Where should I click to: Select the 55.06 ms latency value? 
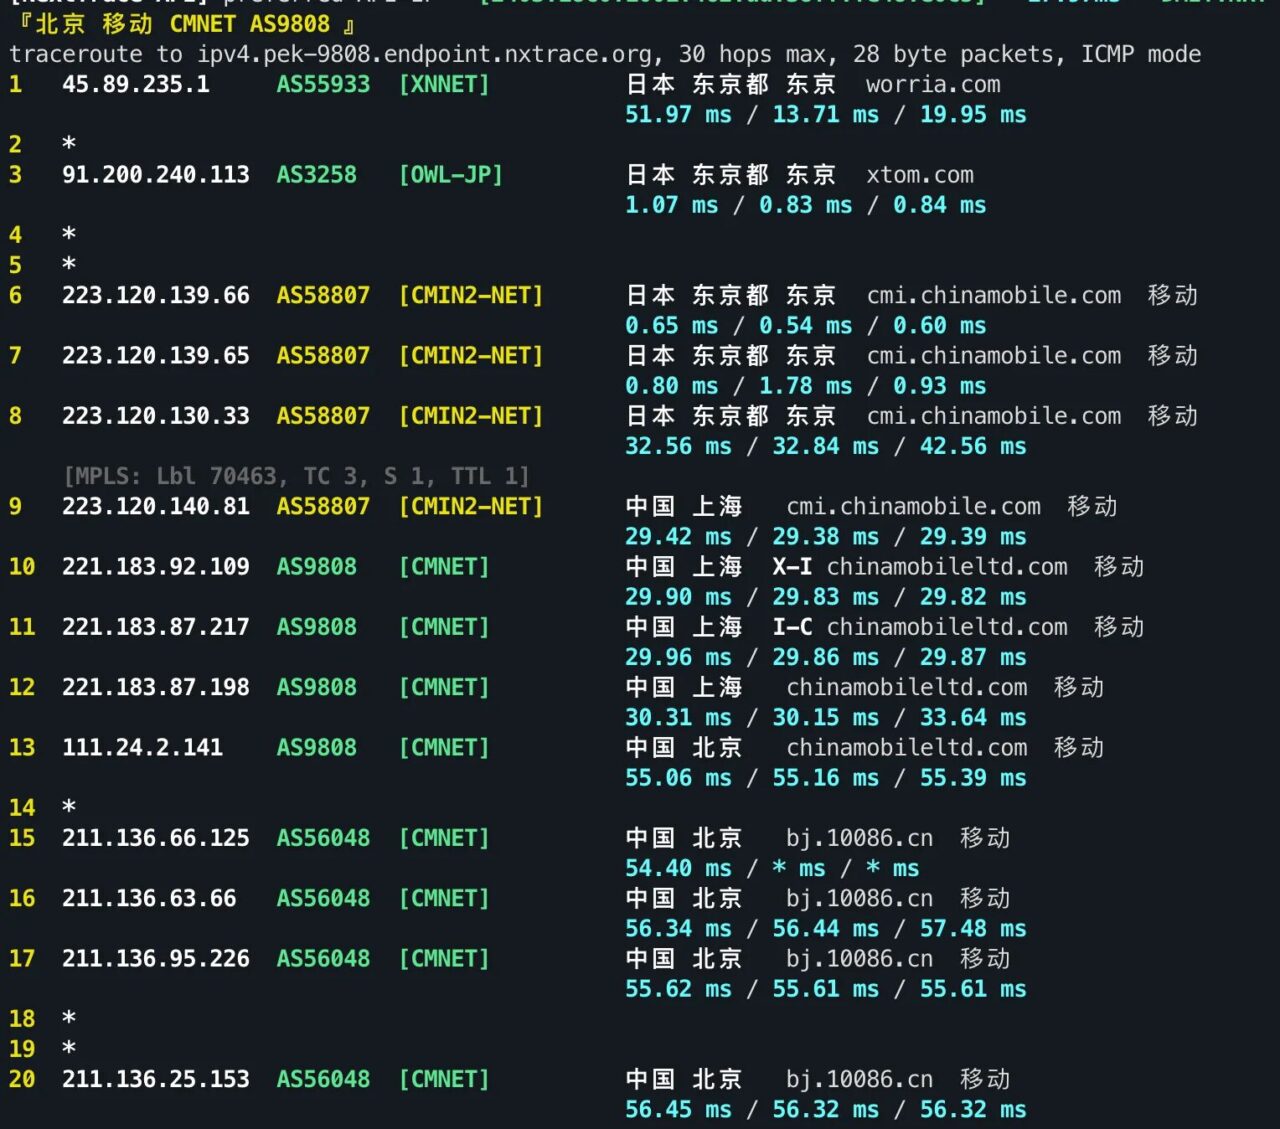coord(678,778)
